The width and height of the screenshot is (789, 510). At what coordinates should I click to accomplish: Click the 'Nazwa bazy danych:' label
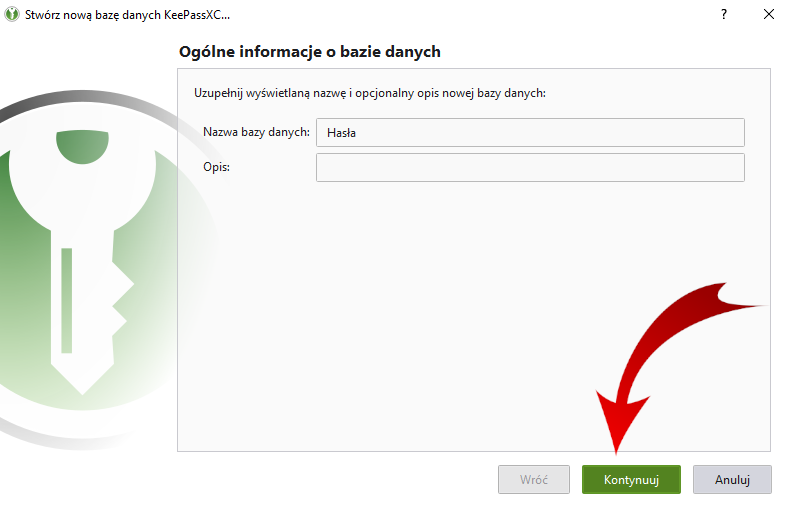[256, 132]
